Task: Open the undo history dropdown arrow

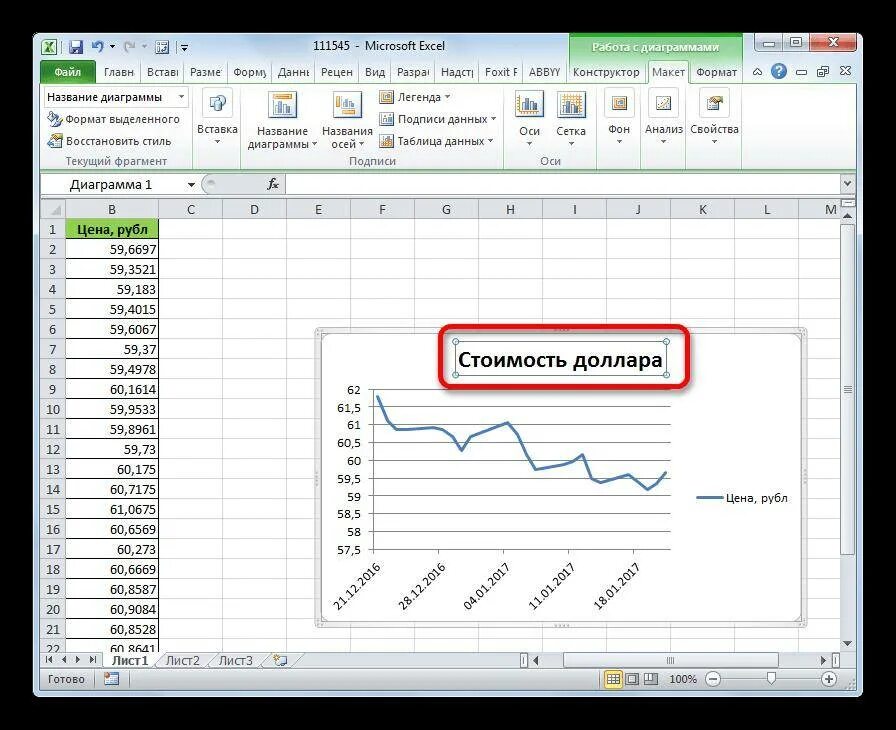Action: (113, 47)
